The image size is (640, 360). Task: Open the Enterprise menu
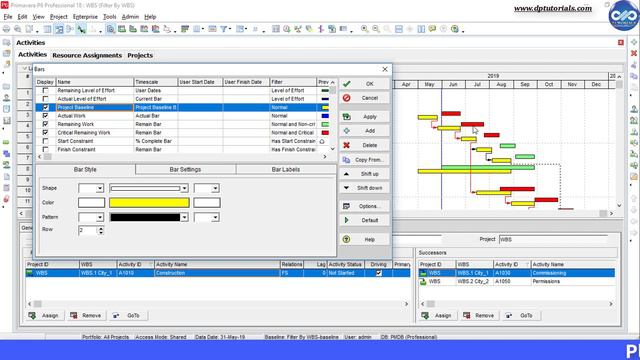[x=85, y=17]
